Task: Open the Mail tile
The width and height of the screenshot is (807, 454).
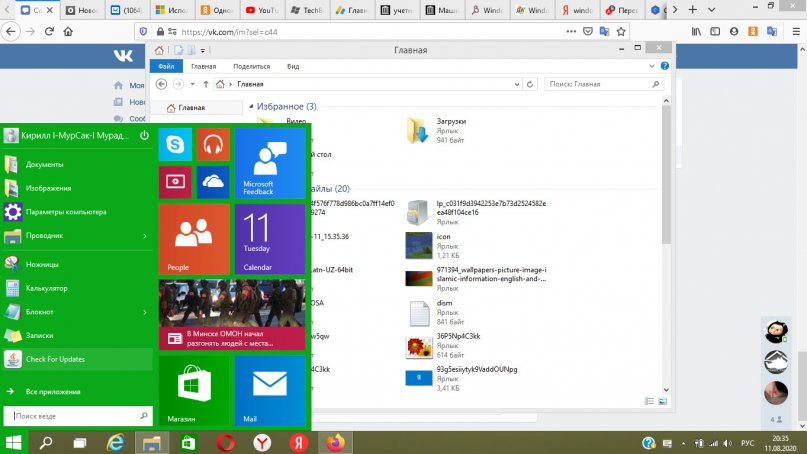Action: click(x=270, y=390)
